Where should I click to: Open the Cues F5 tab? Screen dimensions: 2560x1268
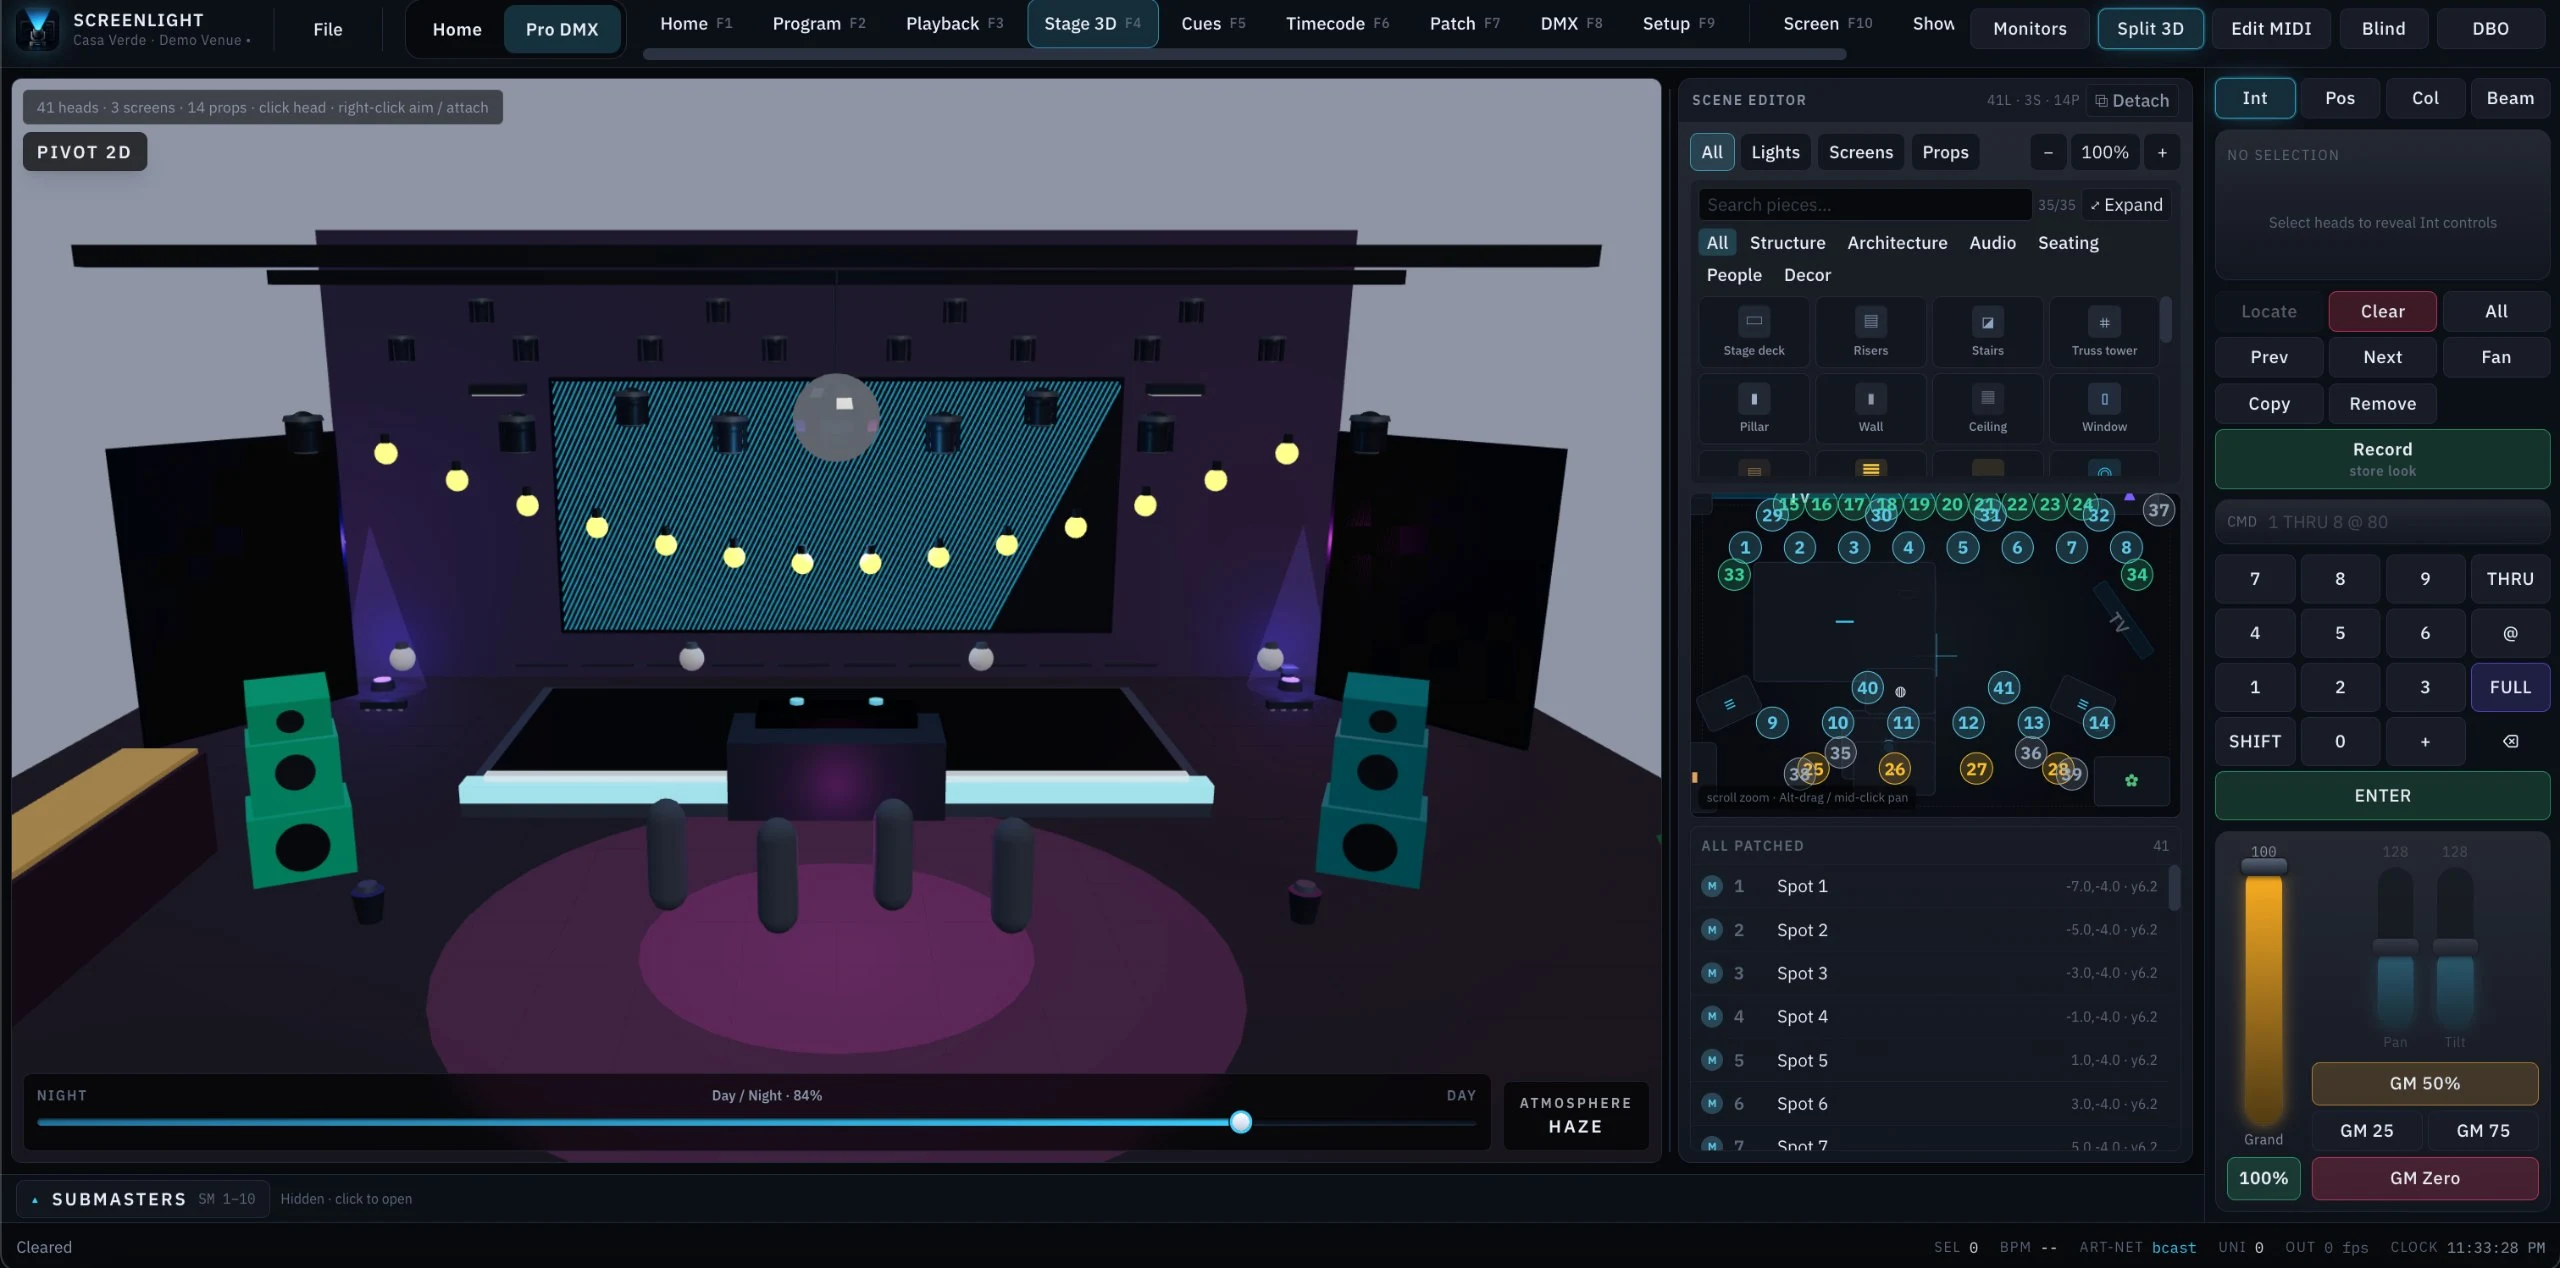click(x=1212, y=23)
